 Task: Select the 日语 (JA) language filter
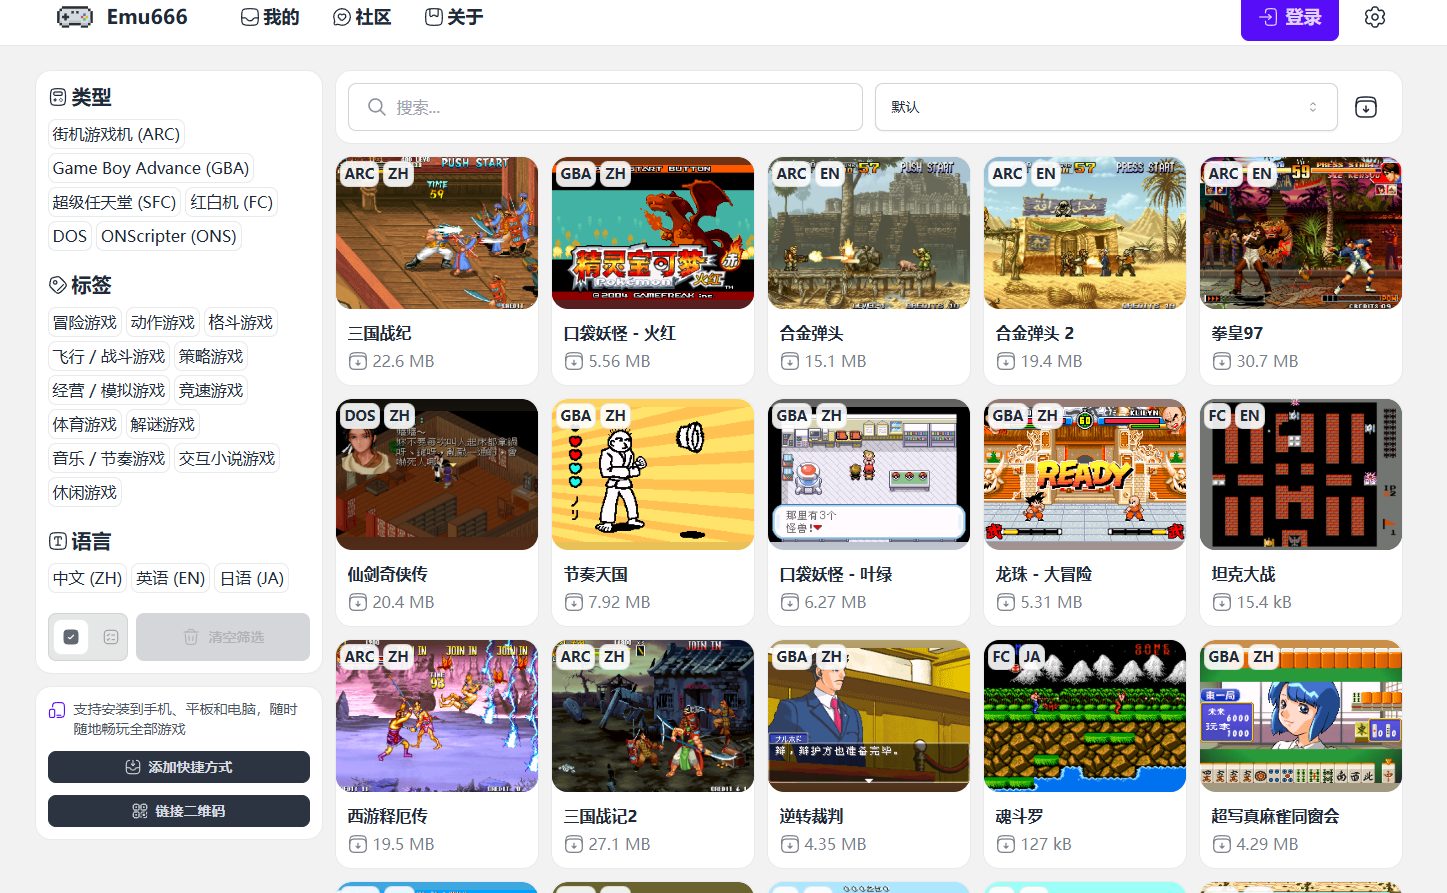[252, 578]
